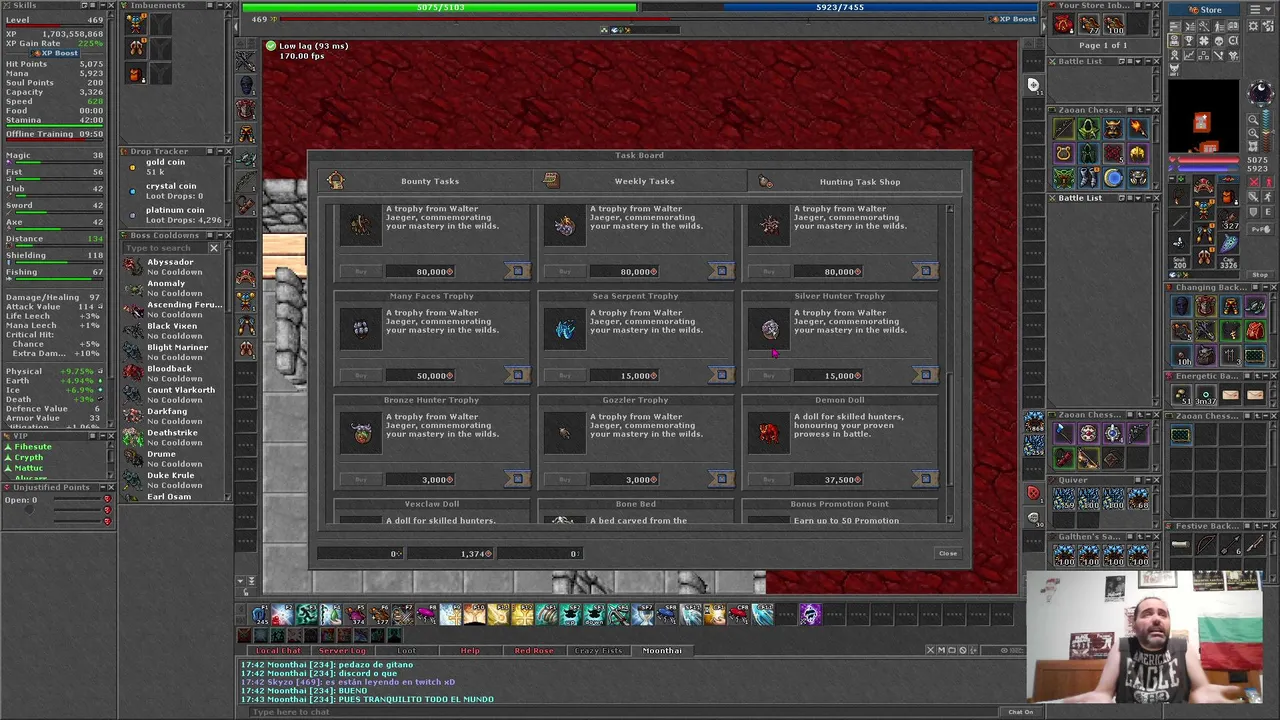Click the Weekly Tasks crate icon
This screenshot has width=1280, height=720.
coord(549,181)
